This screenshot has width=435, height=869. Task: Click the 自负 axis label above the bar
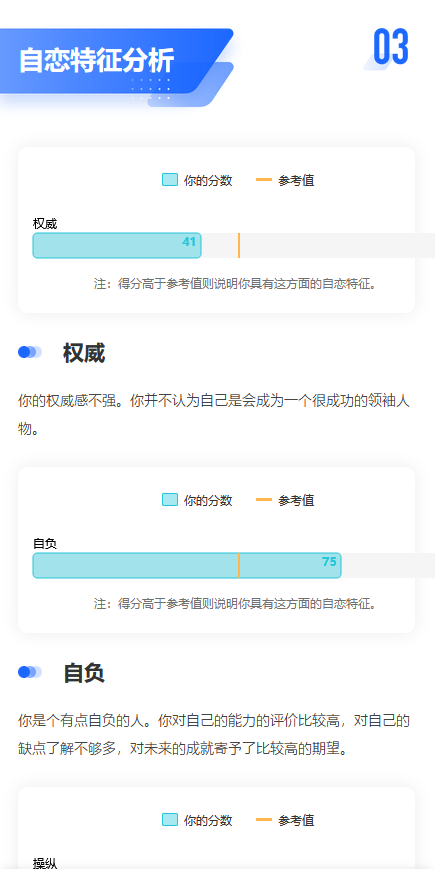coord(45,544)
